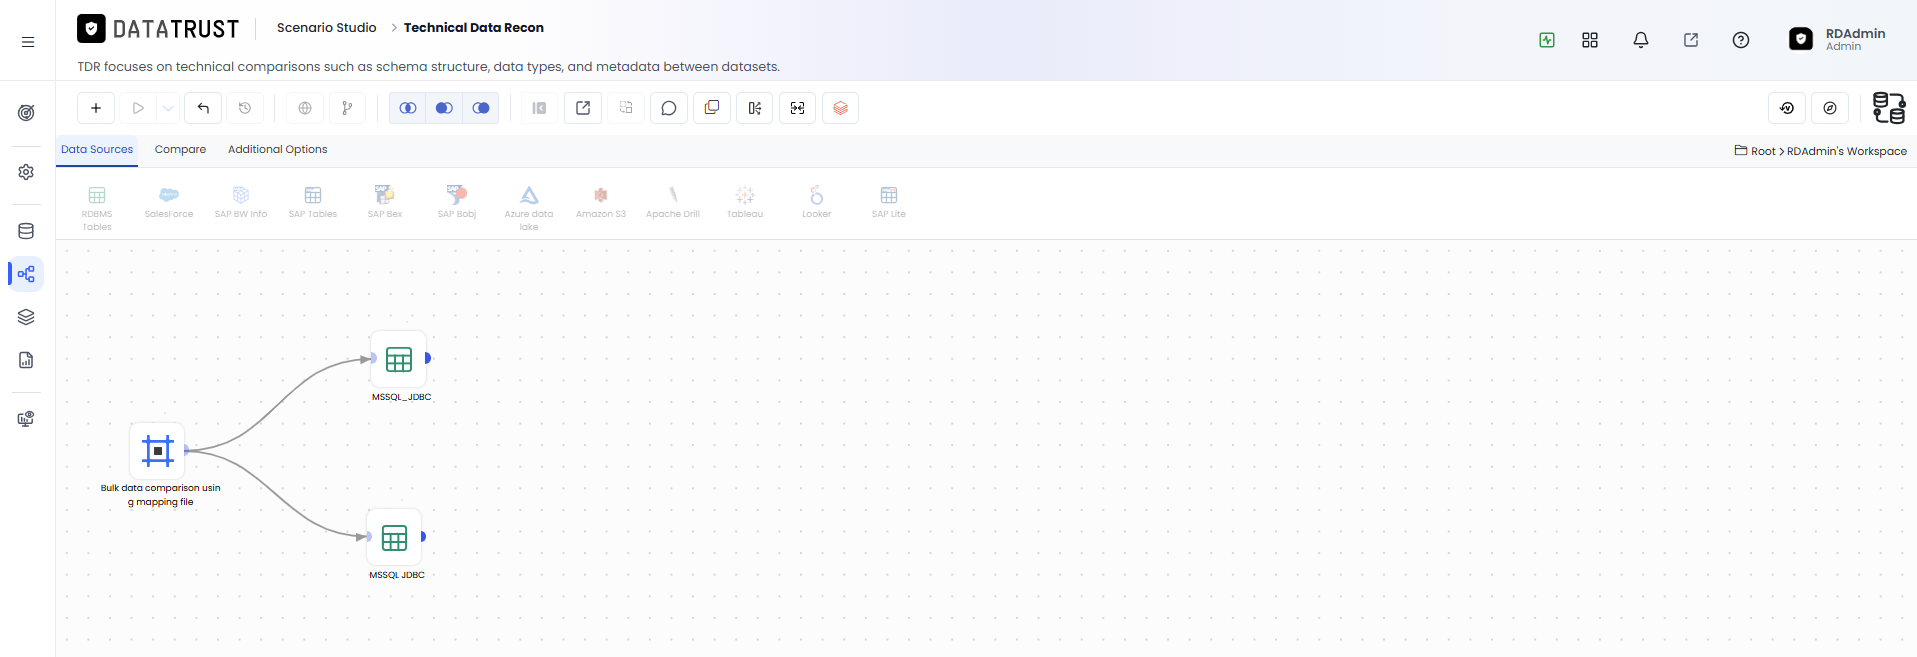Open the sidebar target icon
1917x657 pixels.
26,113
